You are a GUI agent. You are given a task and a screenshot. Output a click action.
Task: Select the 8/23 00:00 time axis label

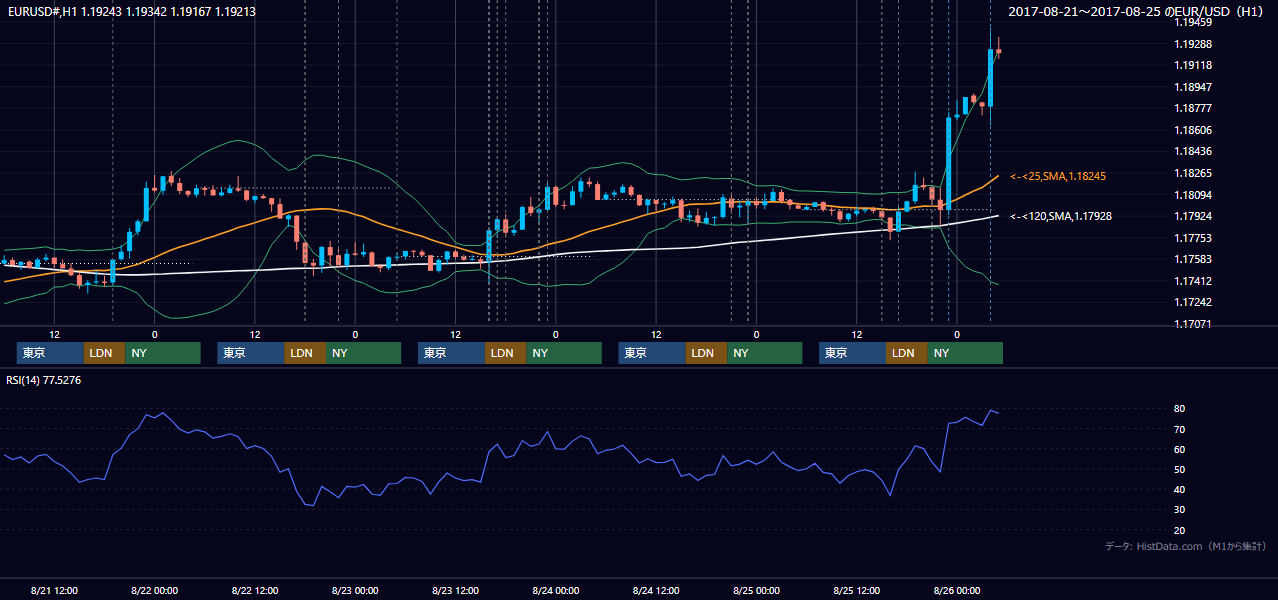click(x=355, y=590)
